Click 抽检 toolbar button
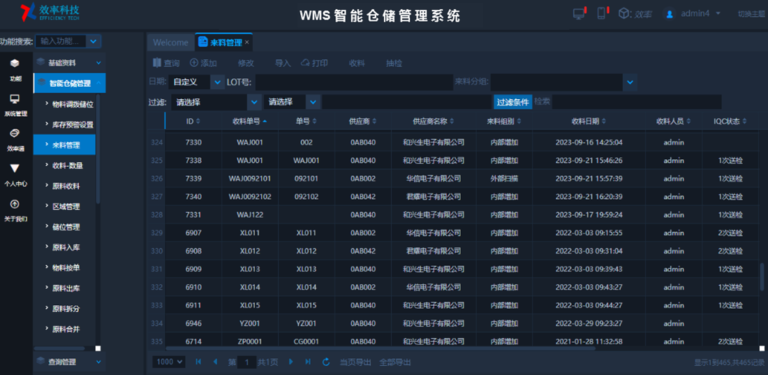The image size is (768, 375). [394, 63]
